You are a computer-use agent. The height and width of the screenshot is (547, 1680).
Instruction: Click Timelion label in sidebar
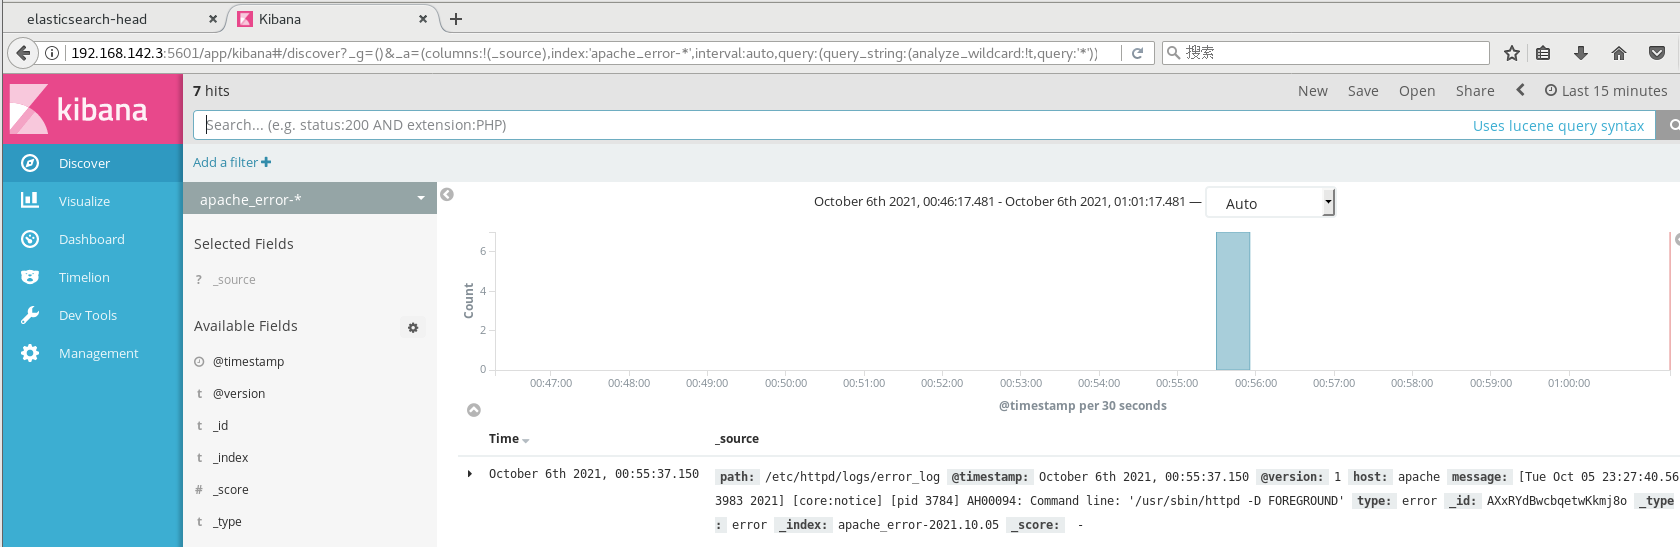[x=84, y=277]
